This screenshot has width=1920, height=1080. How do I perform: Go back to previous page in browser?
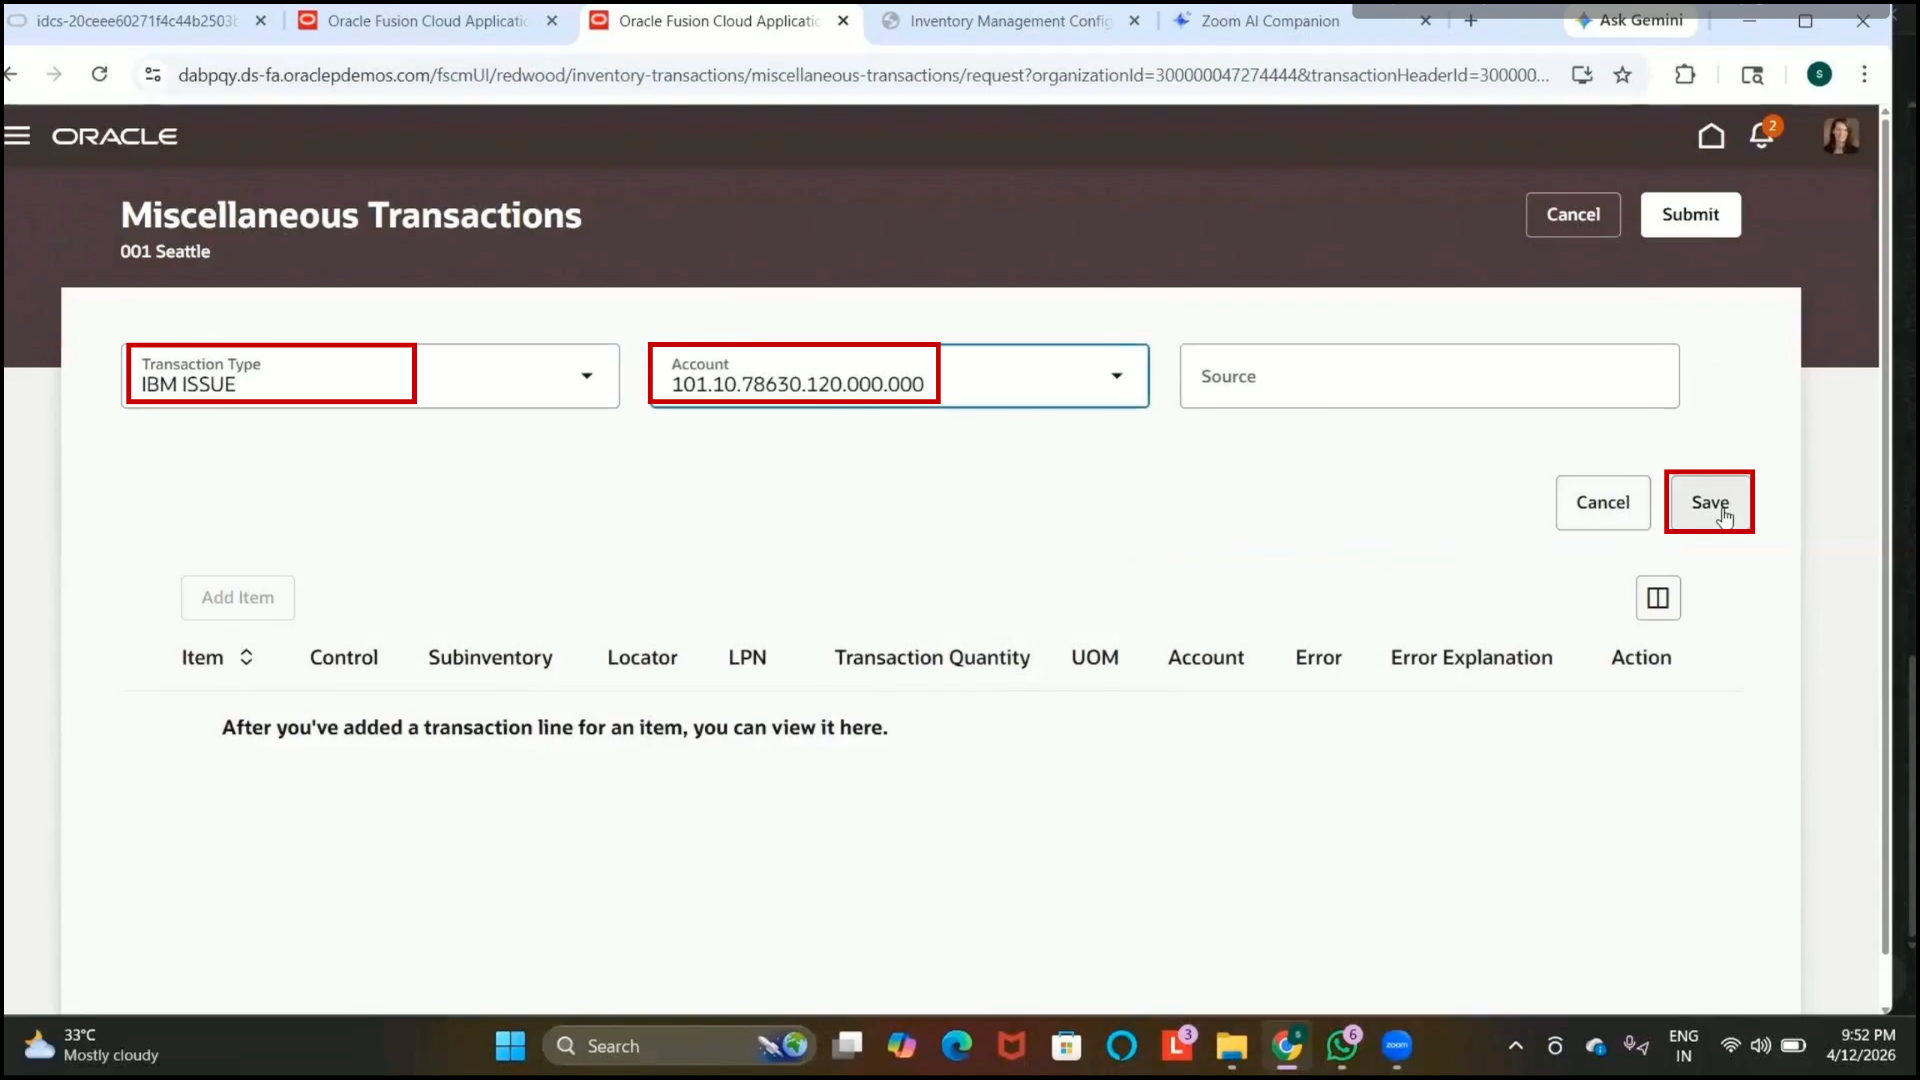click(x=11, y=74)
